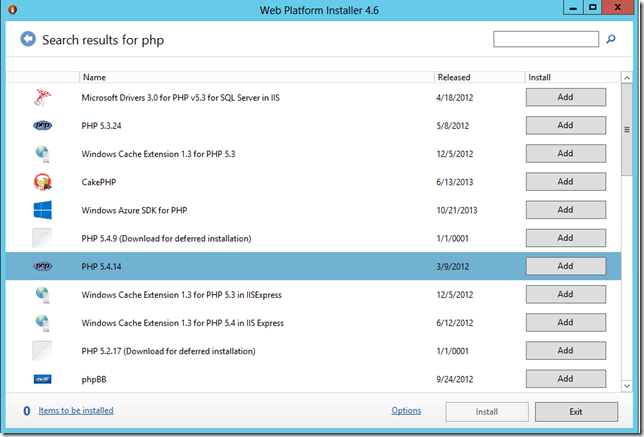Add PHP 5.4.9 deferred installation download
The image size is (644, 437).
click(566, 238)
